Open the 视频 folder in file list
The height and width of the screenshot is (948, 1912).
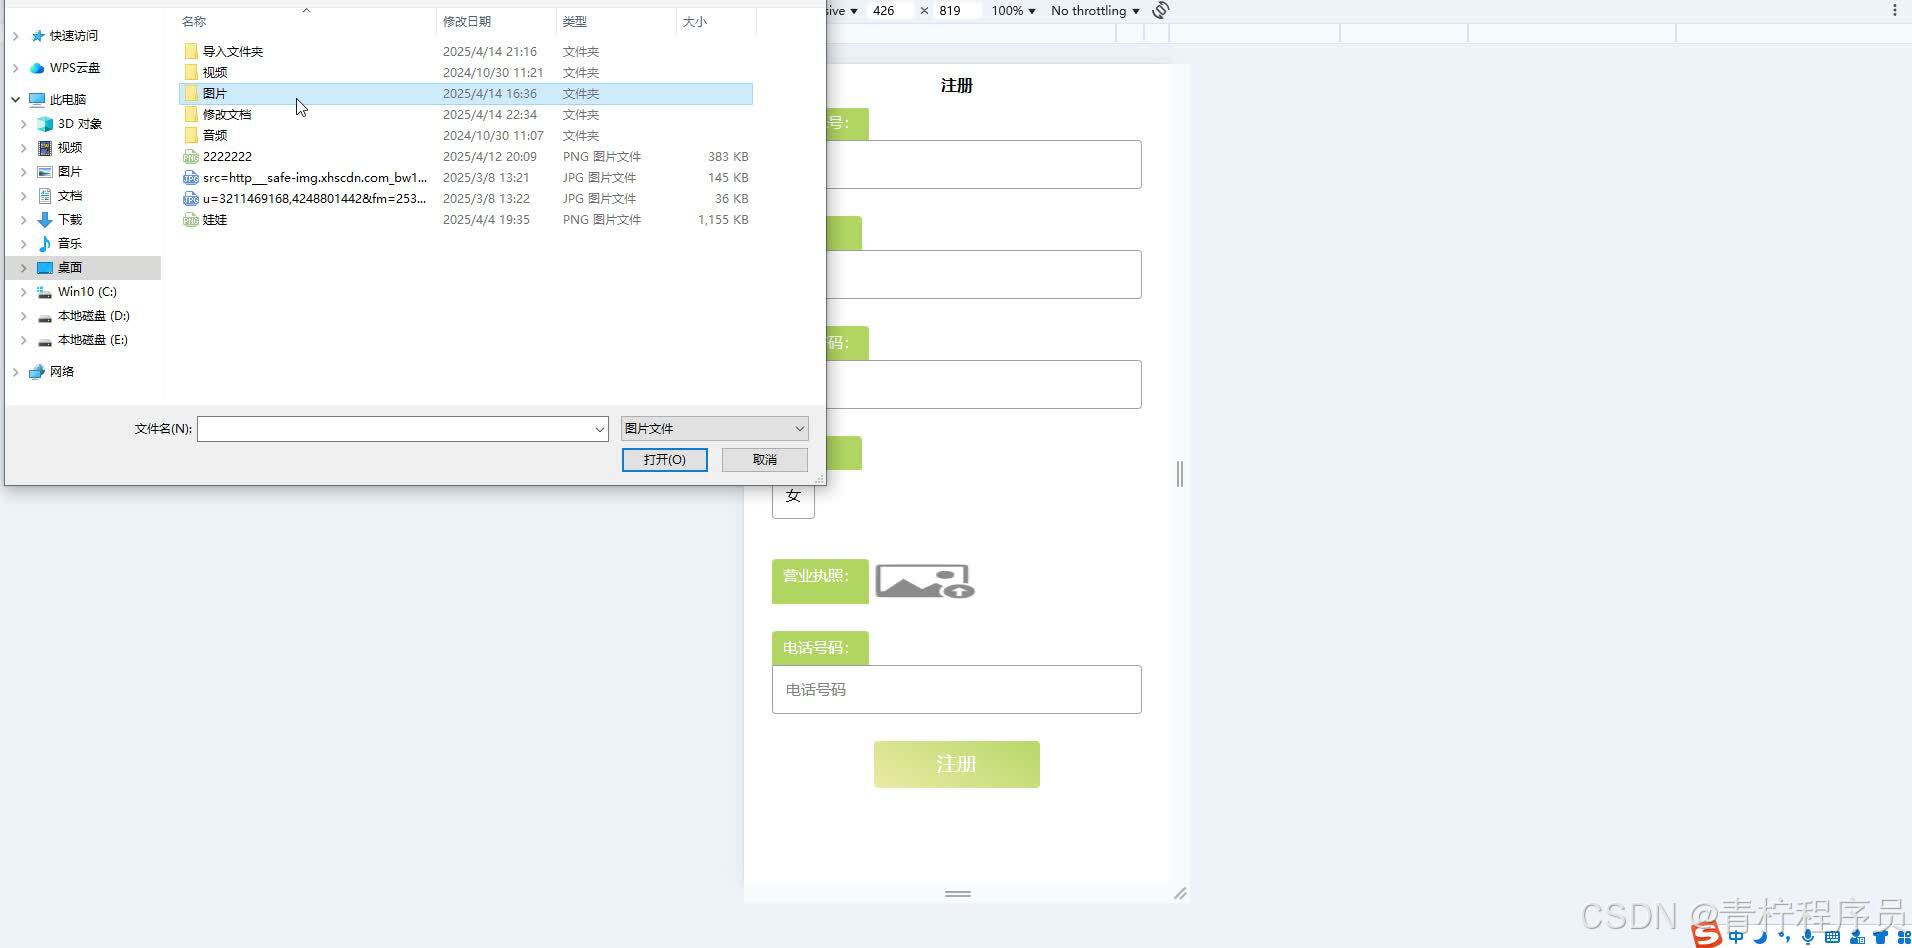pos(214,73)
